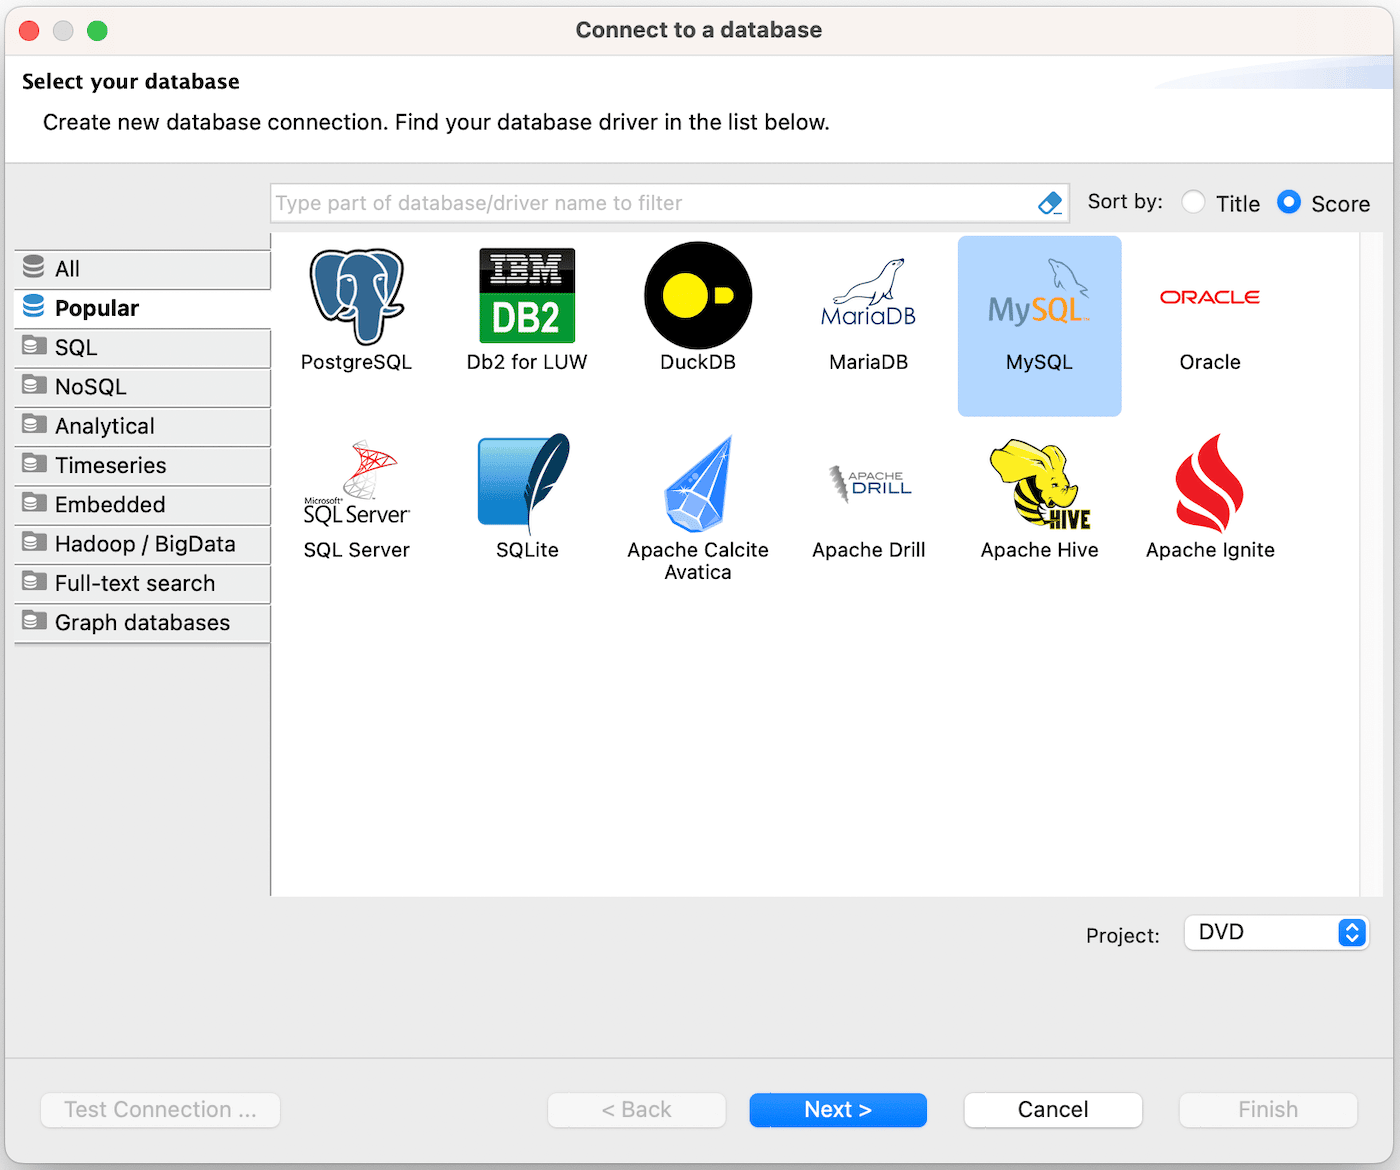Pick the MariaDB seal icon
Image resolution: width=1400 pixels, height=1170 pixels.
[x=868, y=296]
